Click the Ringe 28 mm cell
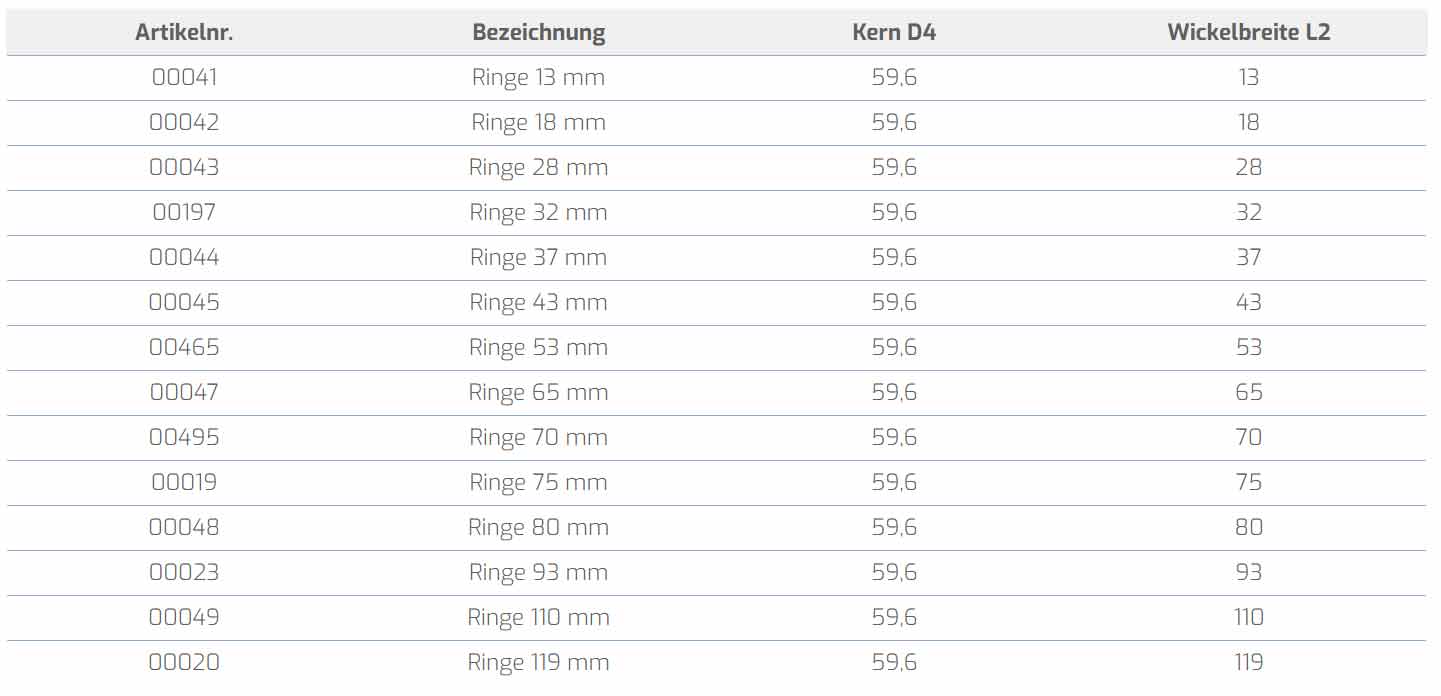Screen dimensions: 1441x696 coord(539,167)
